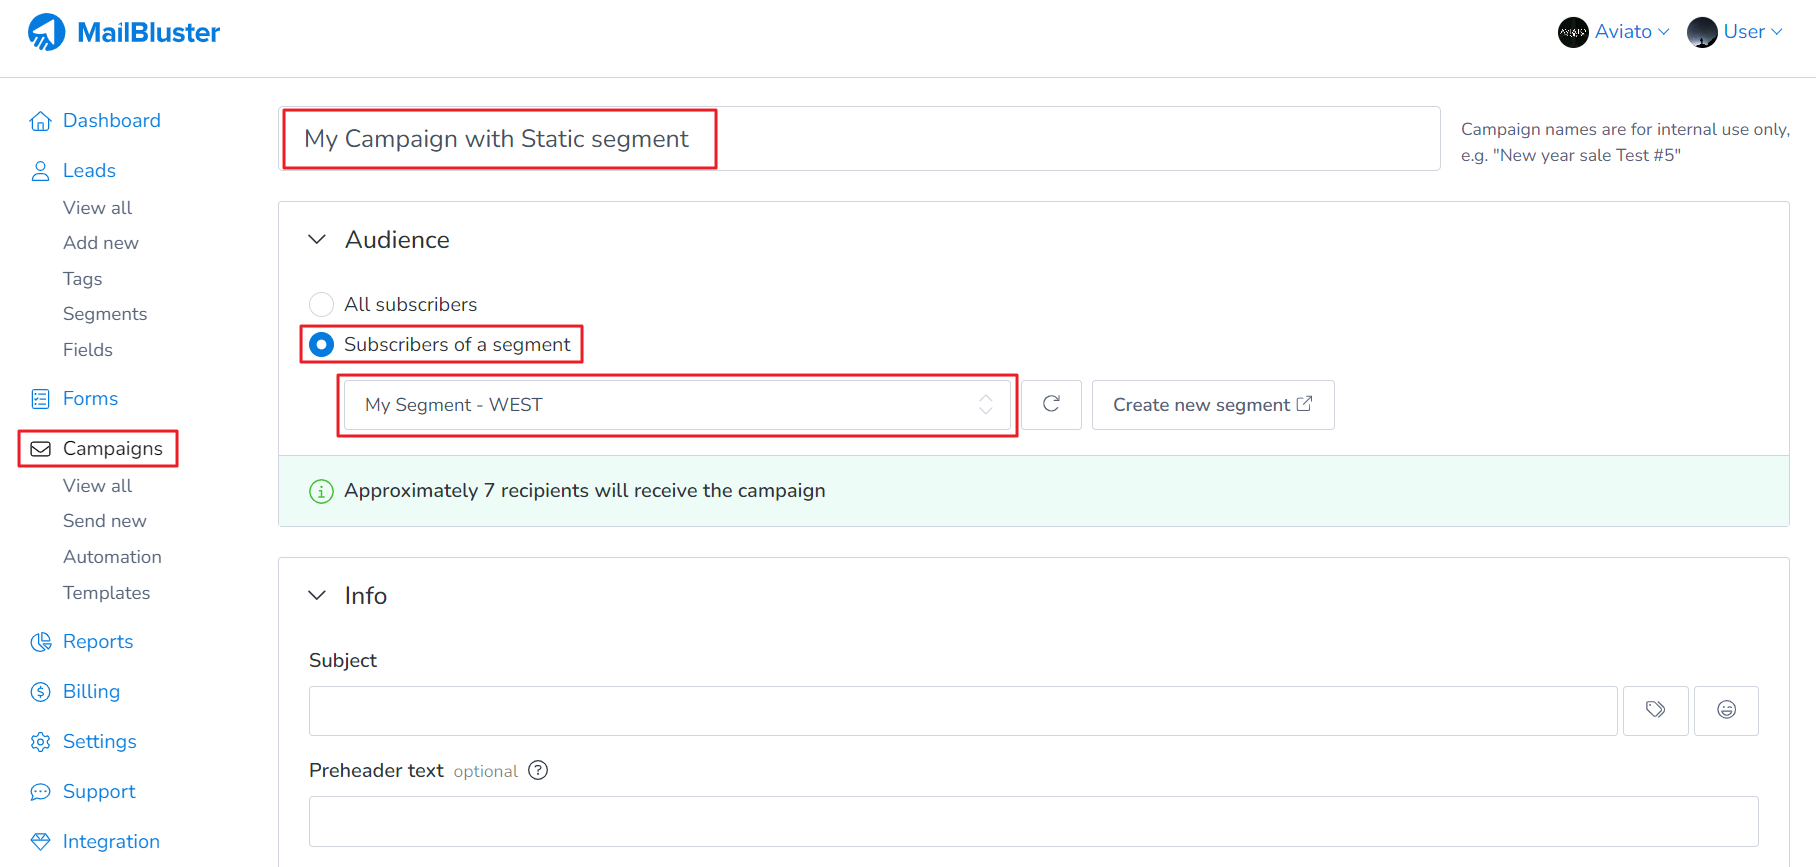Collapse the Audience section
Viewport: 1816px width, 867px height.
coord(317,240)
